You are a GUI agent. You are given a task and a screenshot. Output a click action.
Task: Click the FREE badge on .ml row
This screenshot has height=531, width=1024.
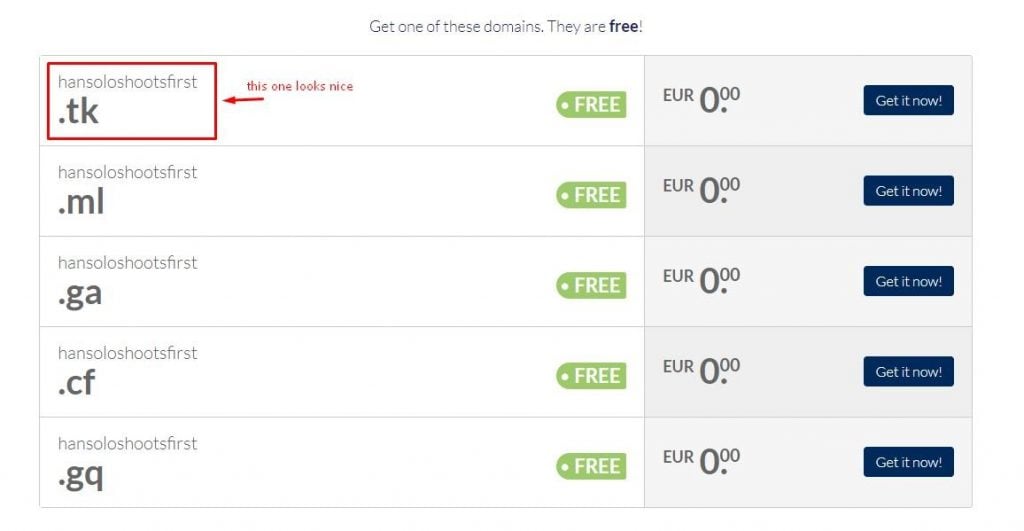[591, 195]
